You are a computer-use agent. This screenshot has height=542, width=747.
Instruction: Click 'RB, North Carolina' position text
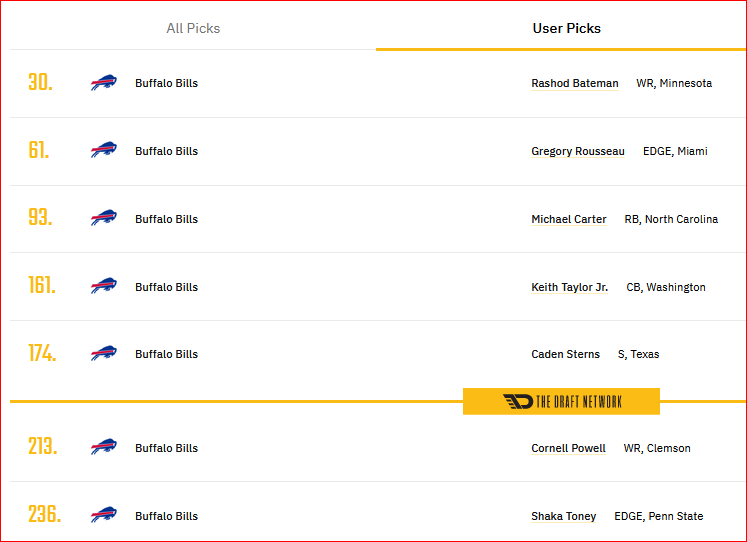pyautogui.click(x=671, y=219)
